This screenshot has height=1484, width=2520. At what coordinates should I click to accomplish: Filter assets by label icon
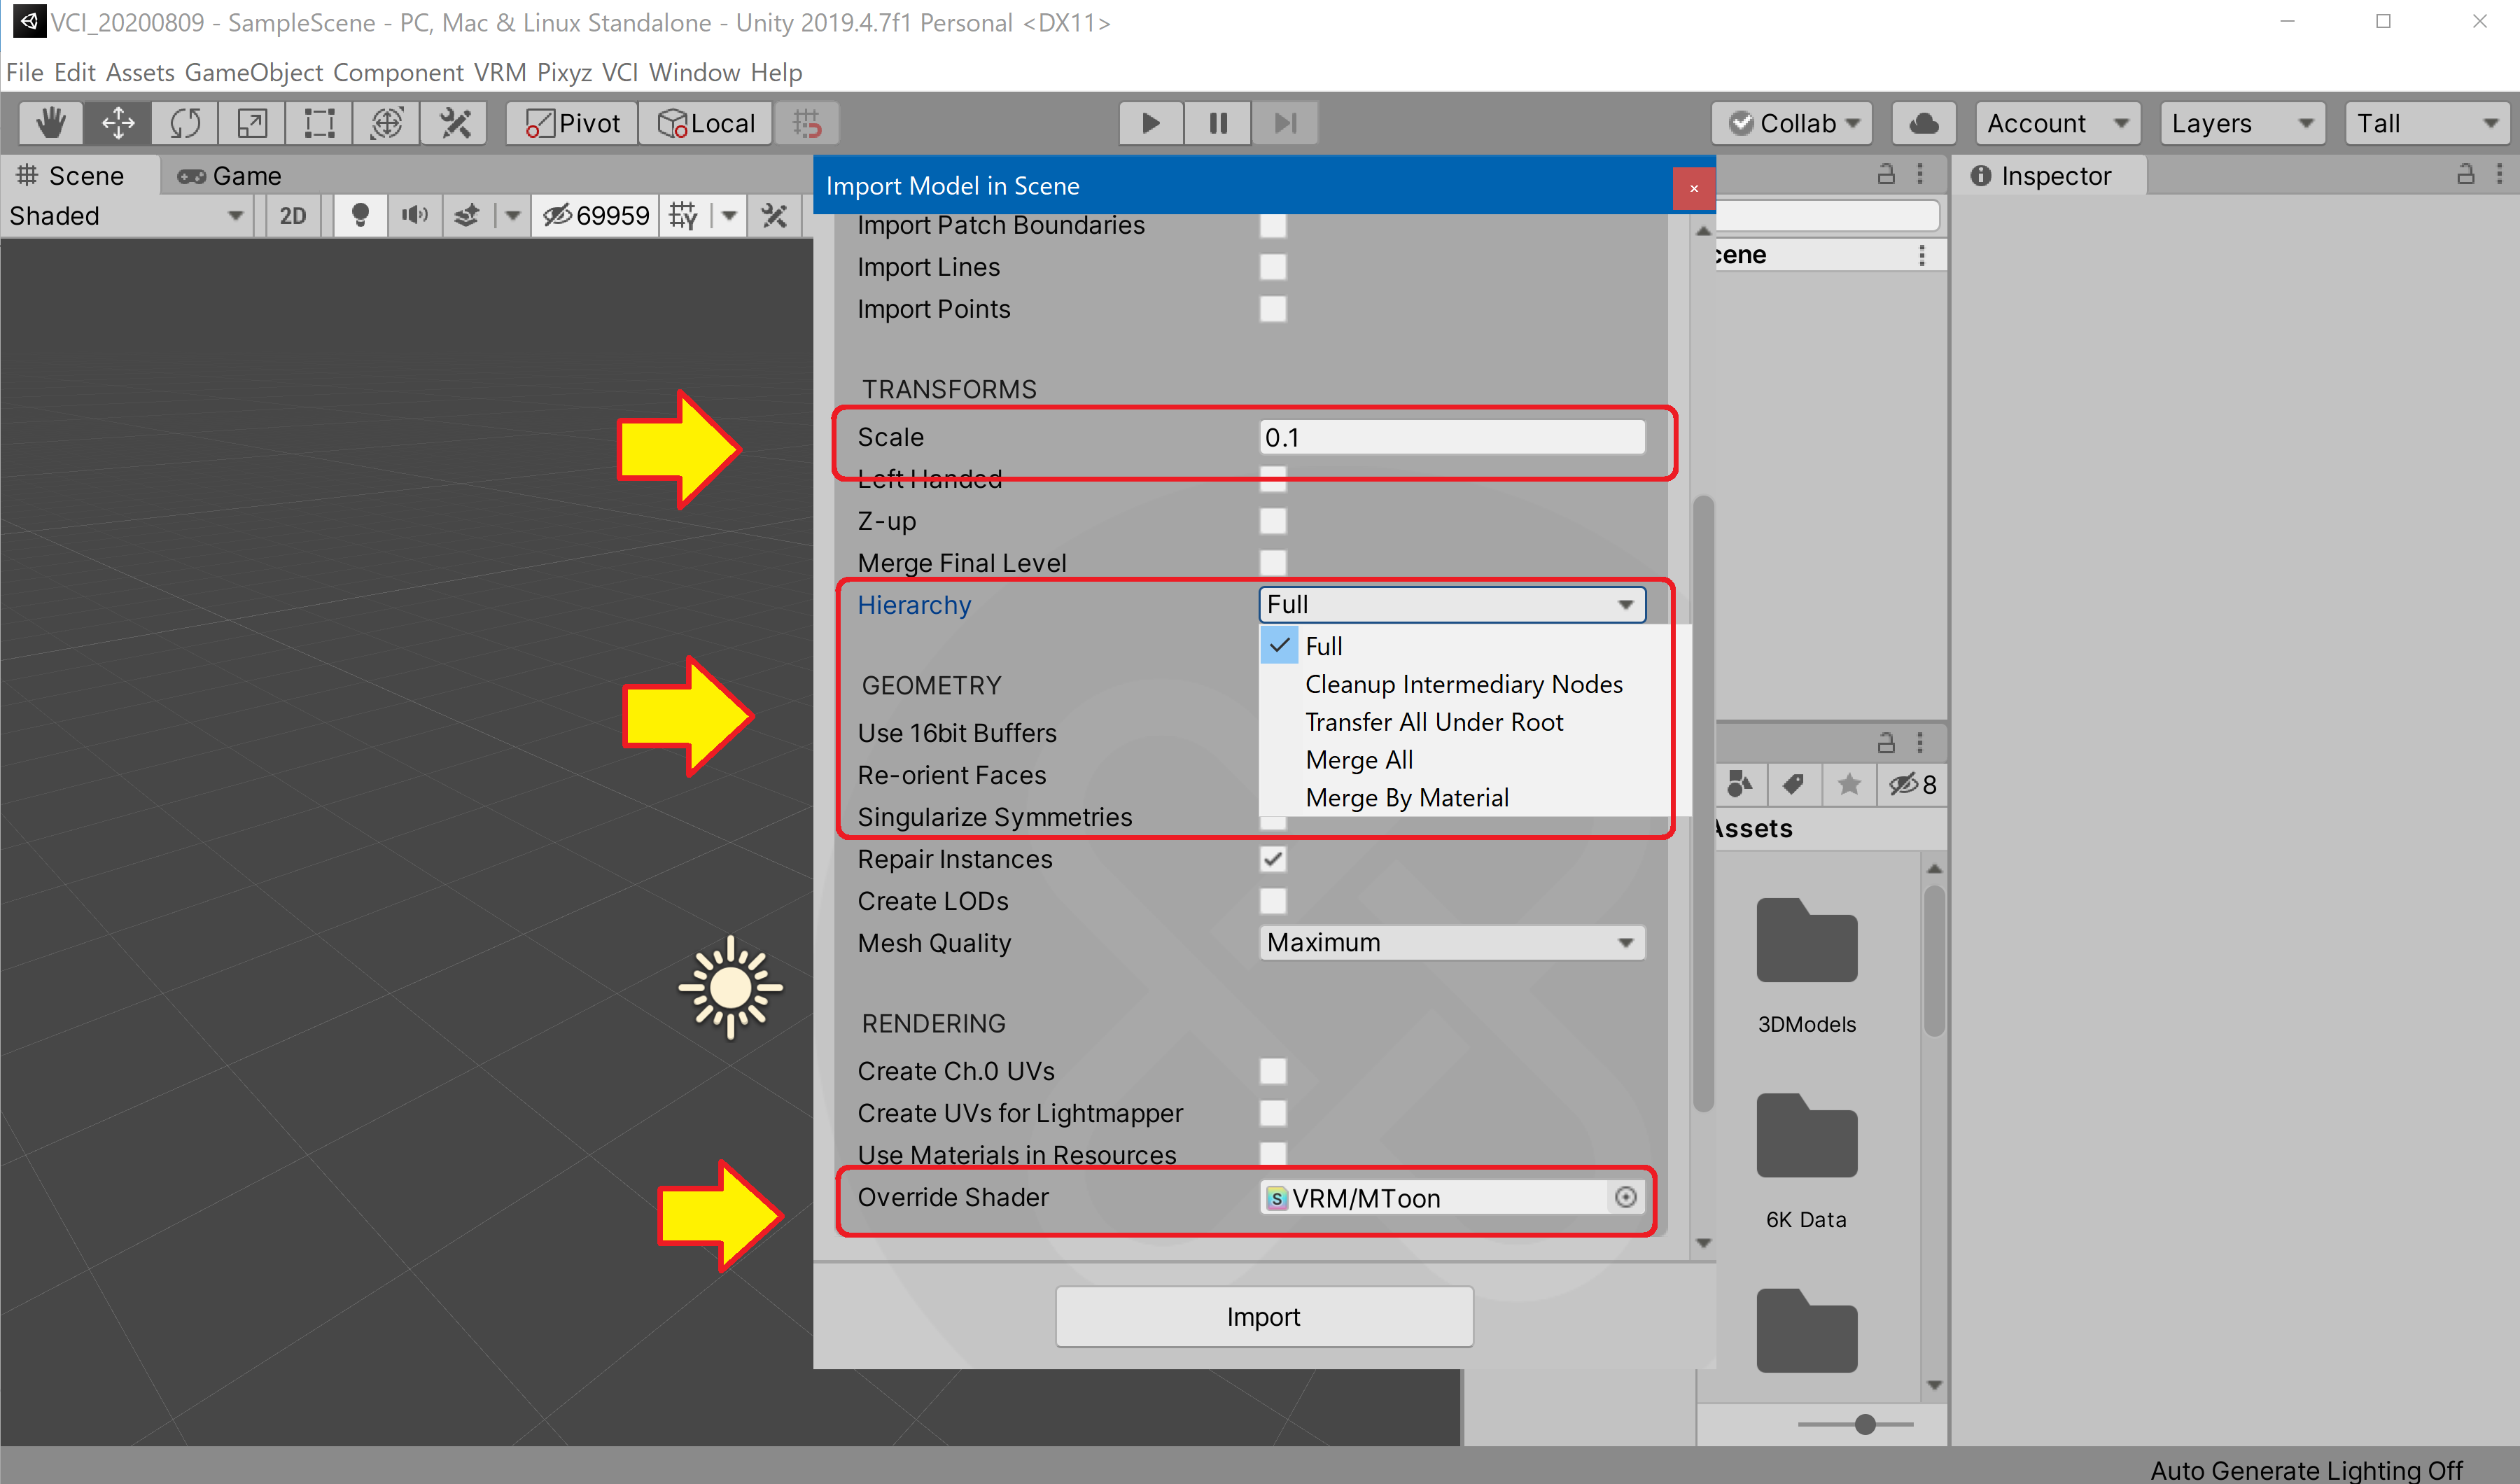pos(1794,784)
